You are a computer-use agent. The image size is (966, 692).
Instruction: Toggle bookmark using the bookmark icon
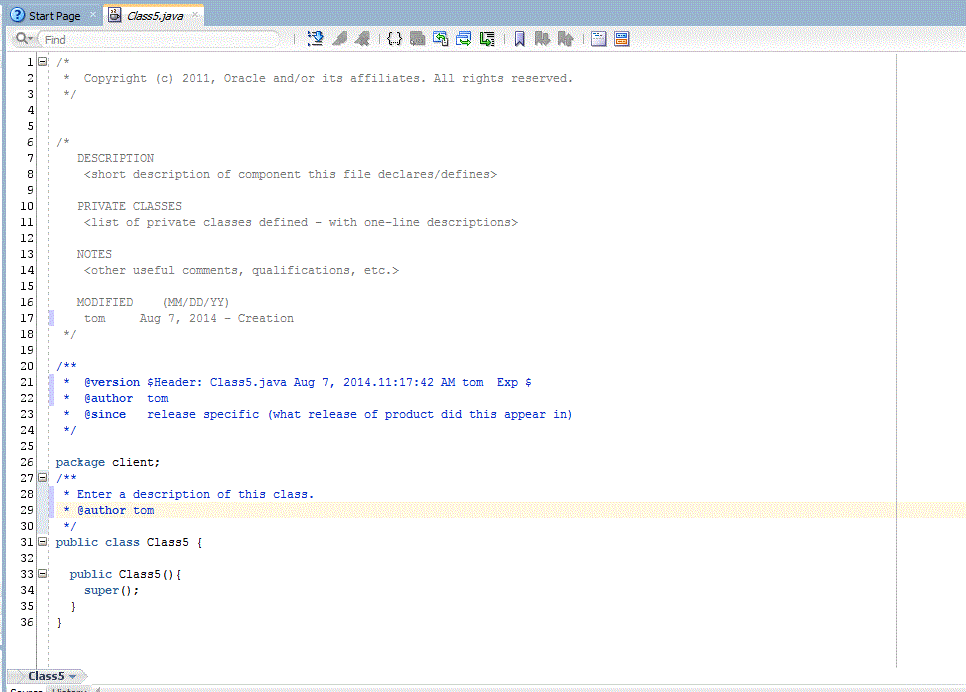(519, 39)
